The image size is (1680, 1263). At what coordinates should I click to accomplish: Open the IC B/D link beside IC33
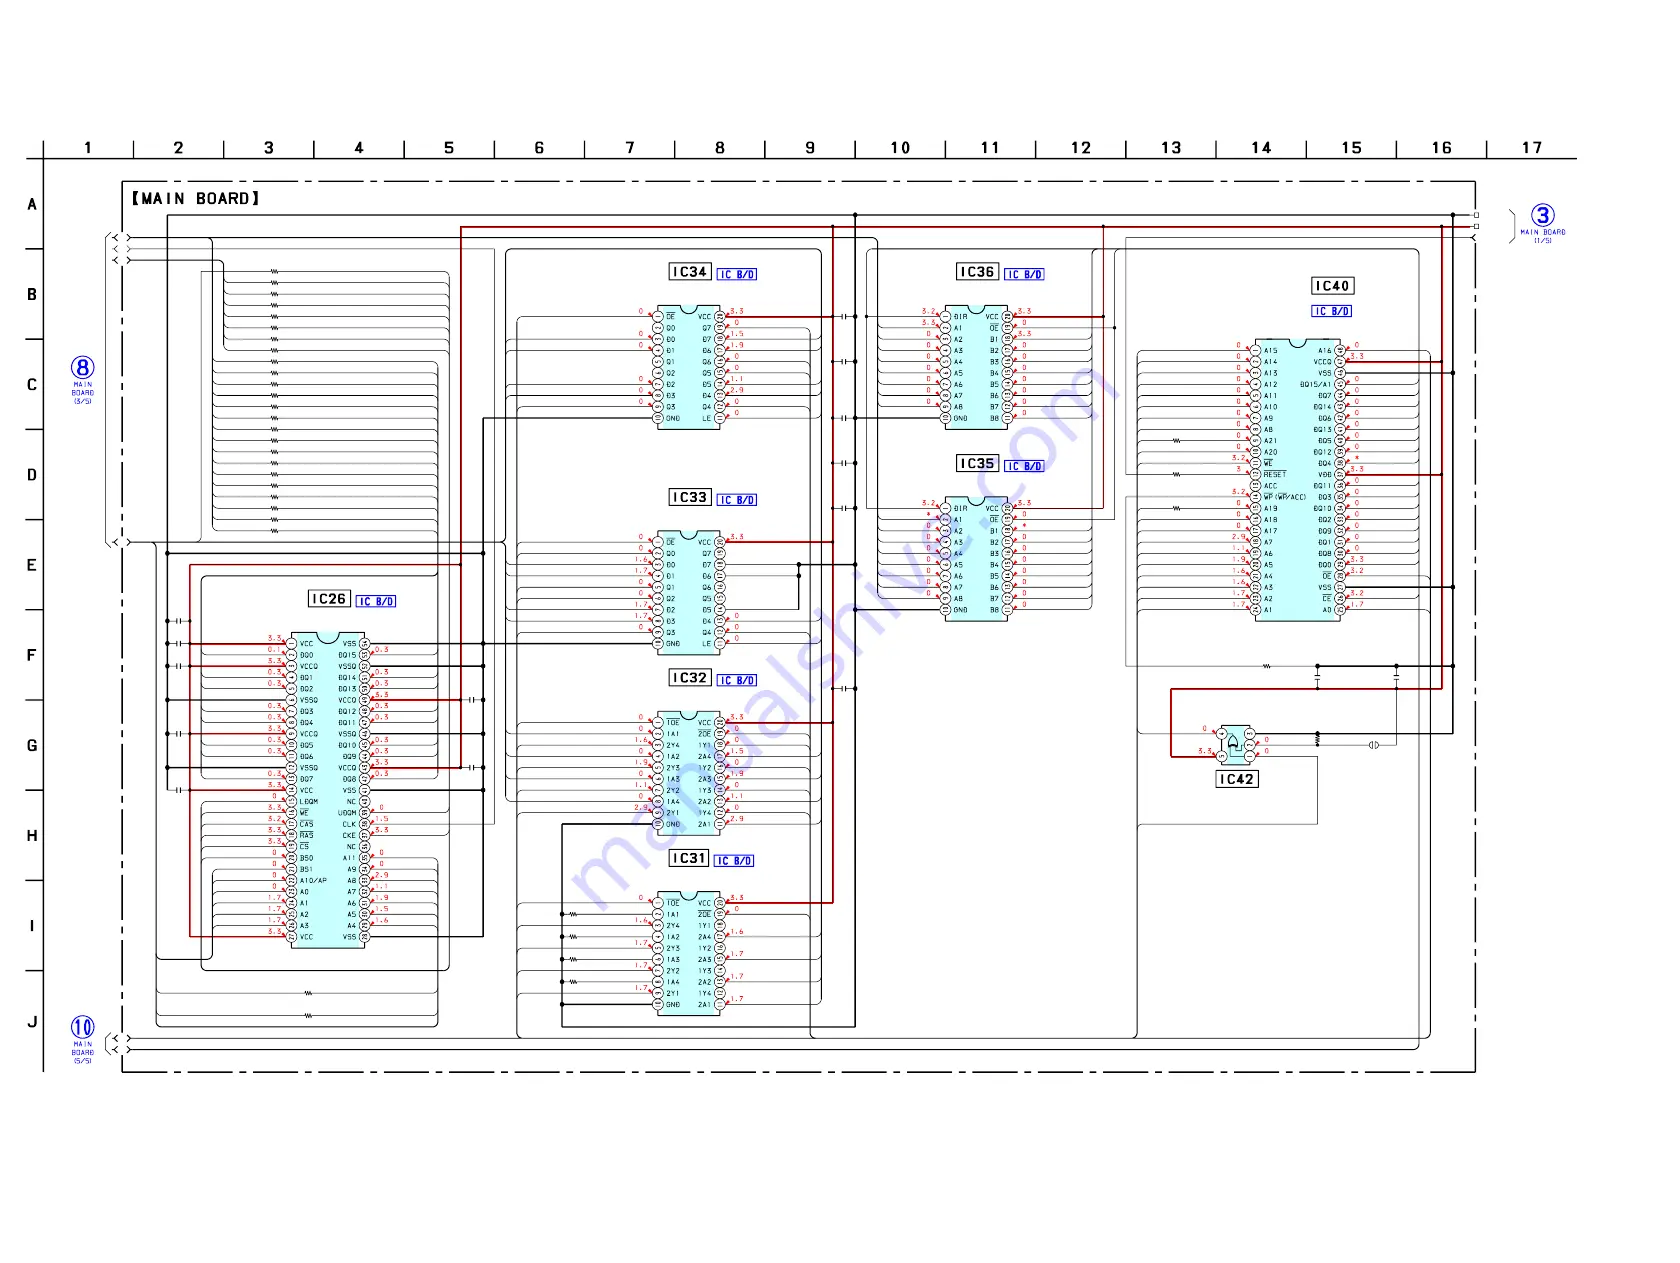click(737, 500)
